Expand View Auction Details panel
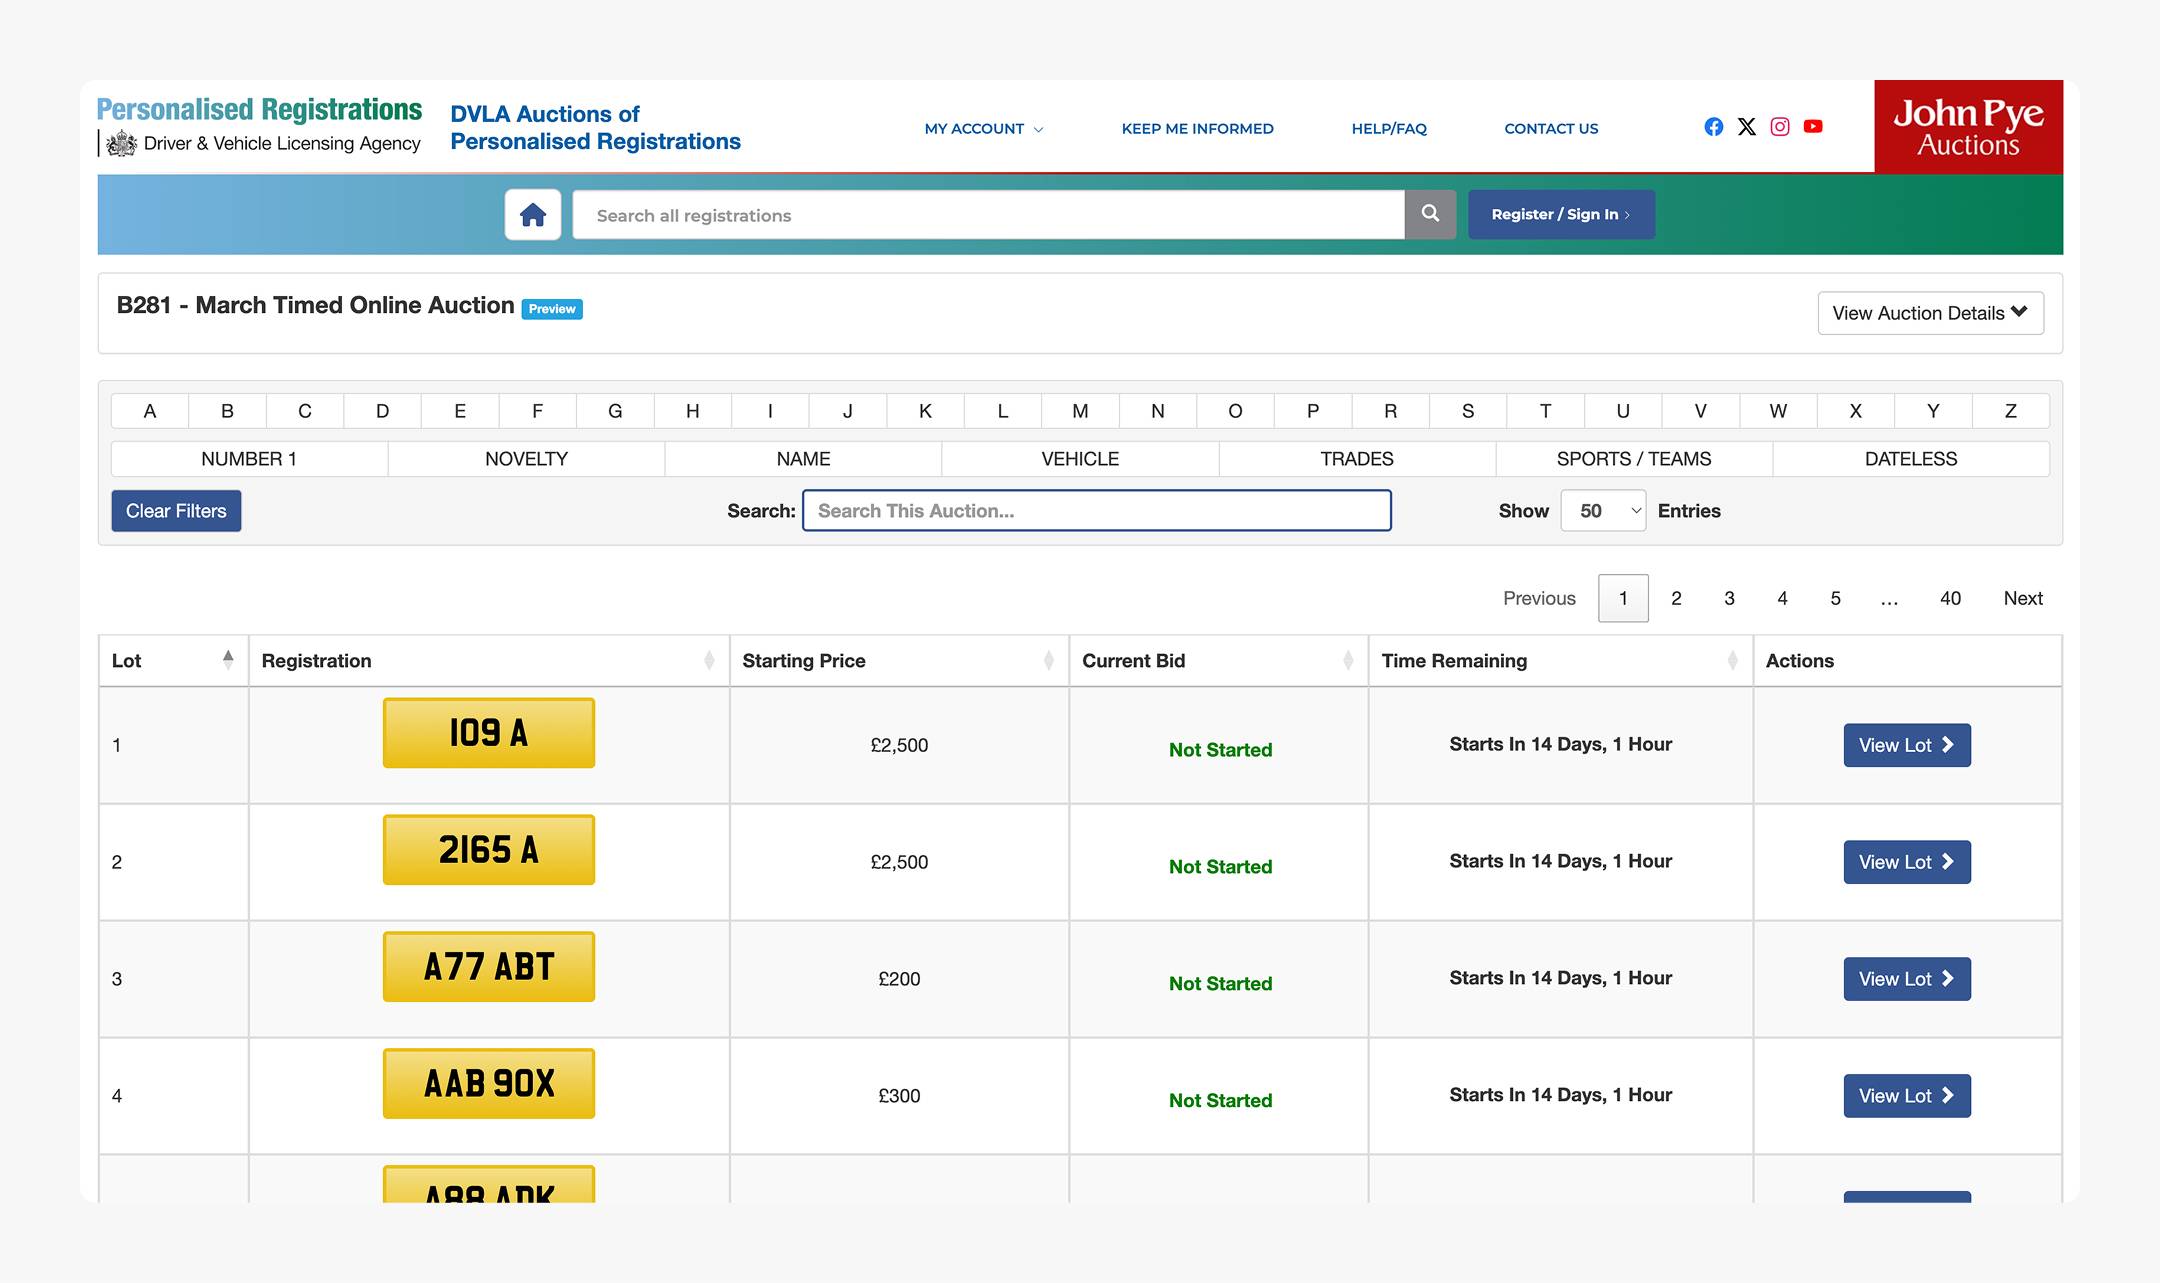This screenshot has height=1283, width=2160. 1929,313
